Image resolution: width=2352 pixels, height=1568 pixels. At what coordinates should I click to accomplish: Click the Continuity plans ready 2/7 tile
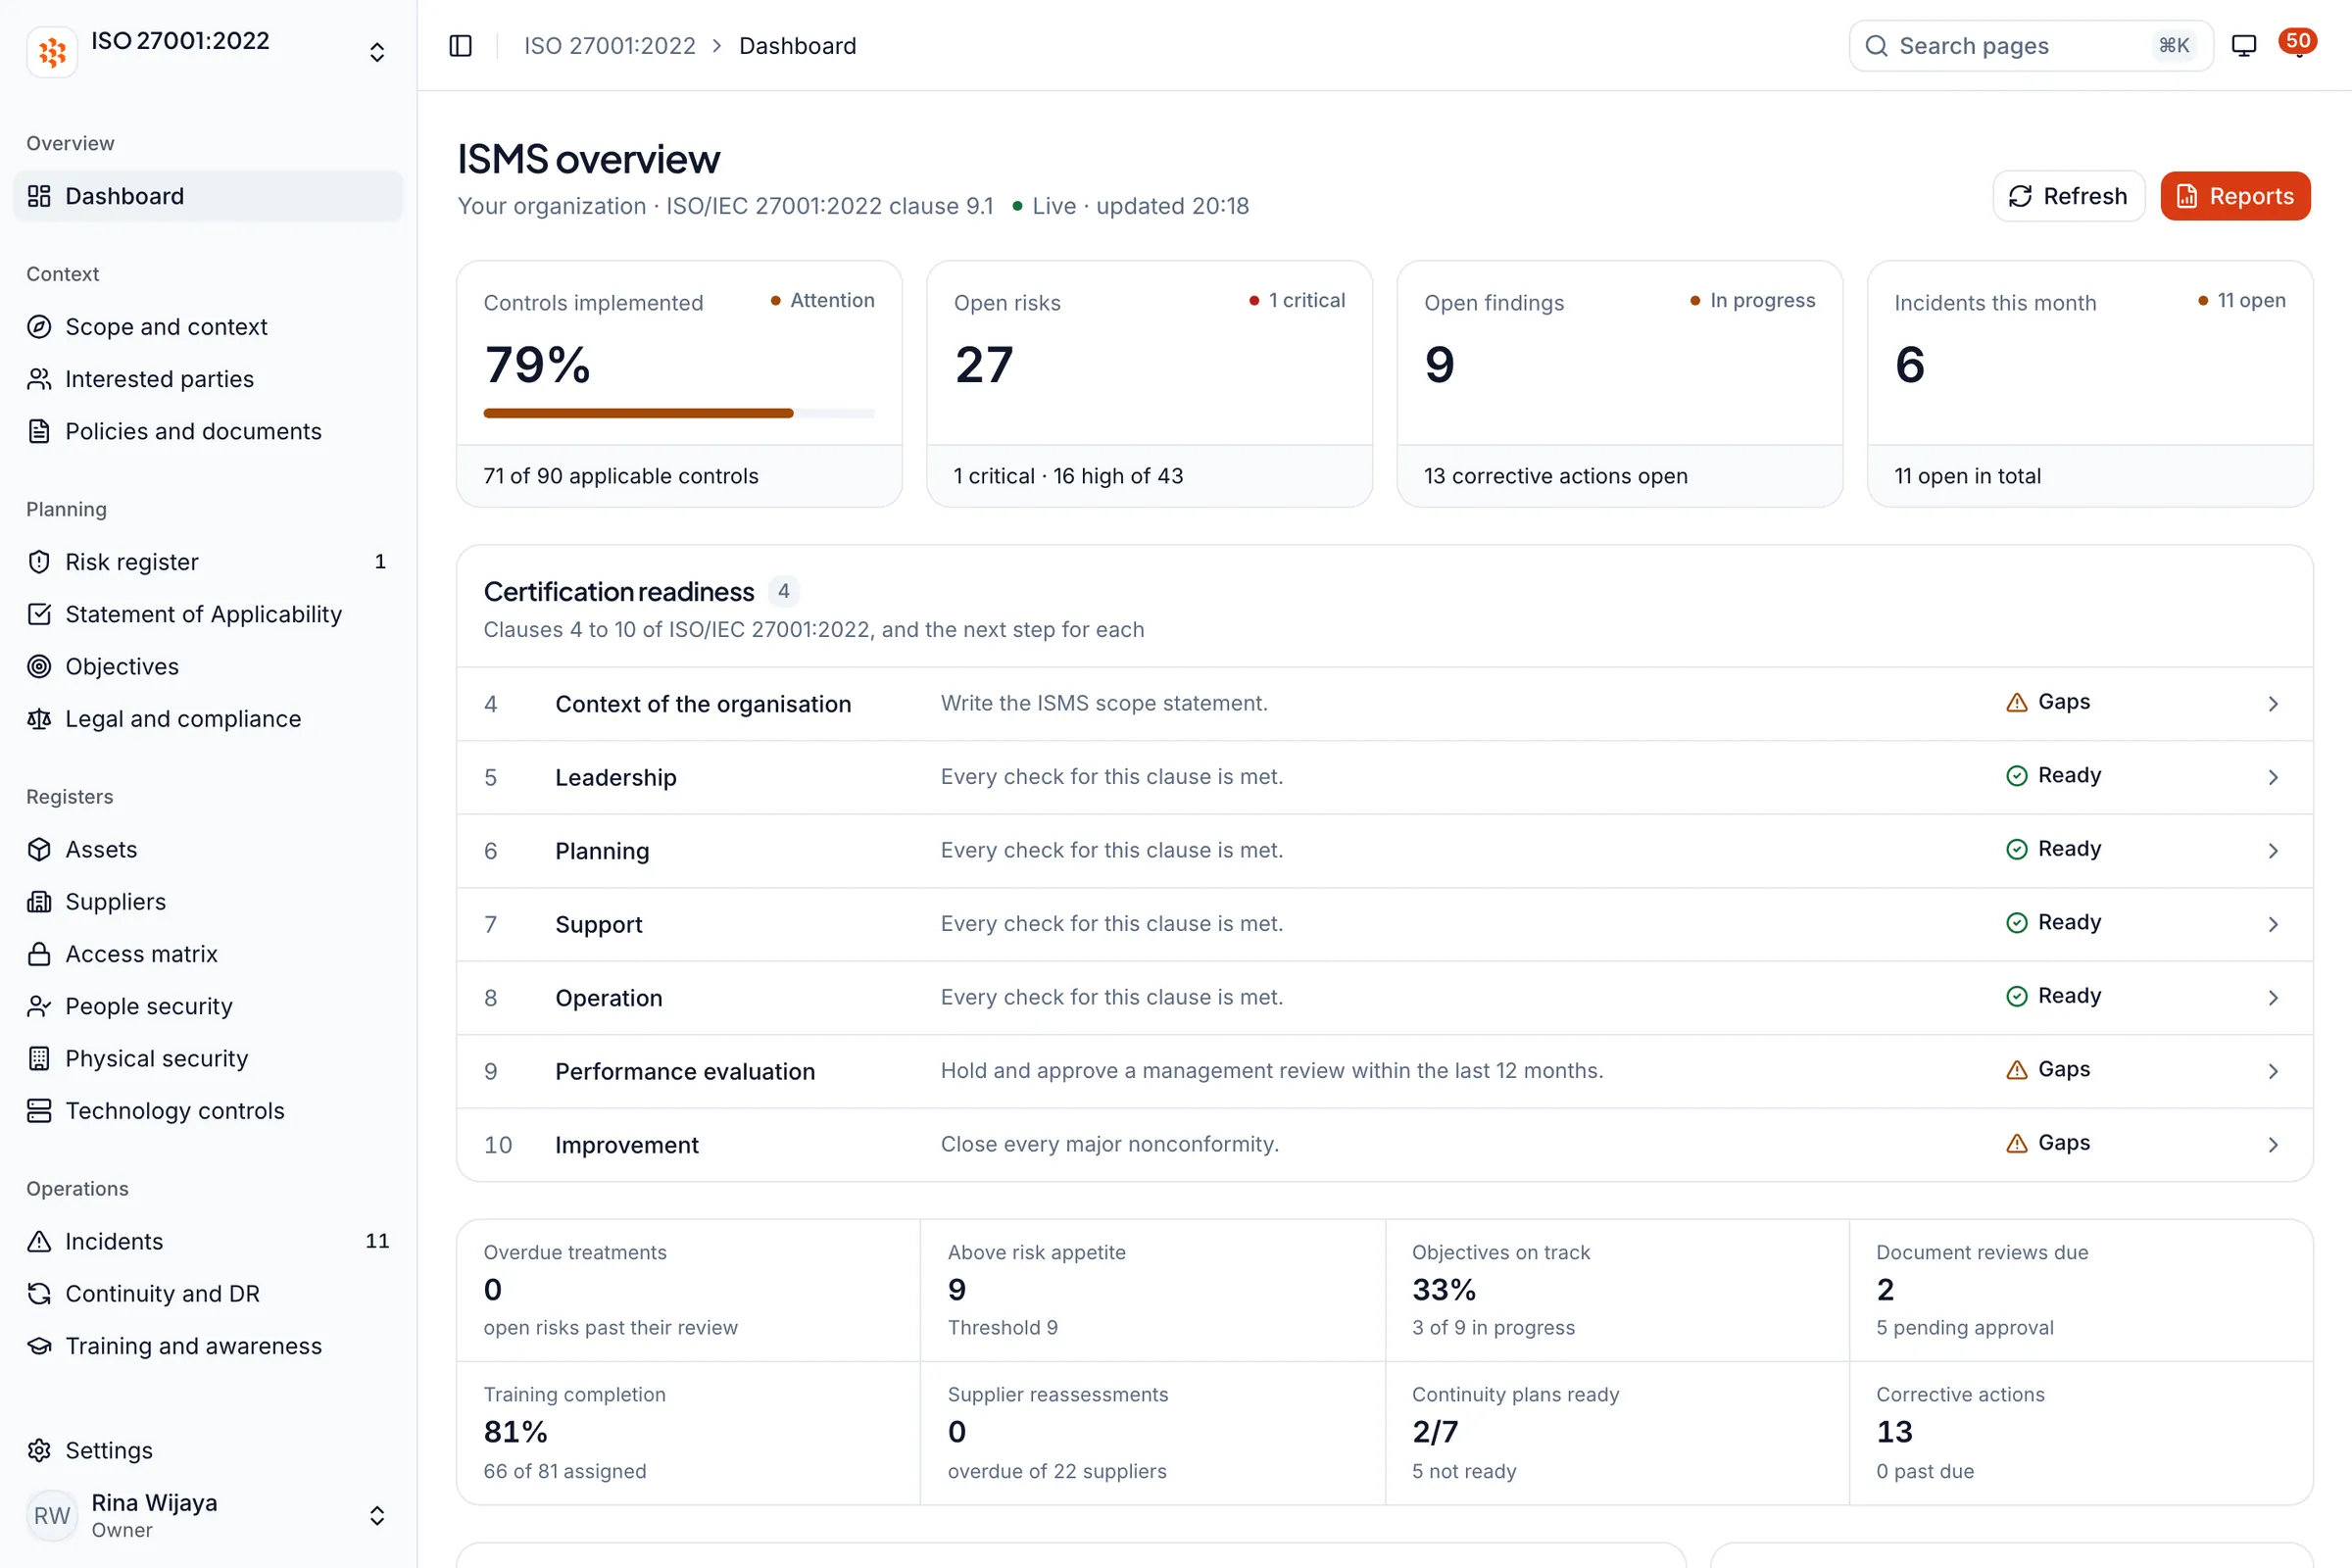coord(1617,1433)
